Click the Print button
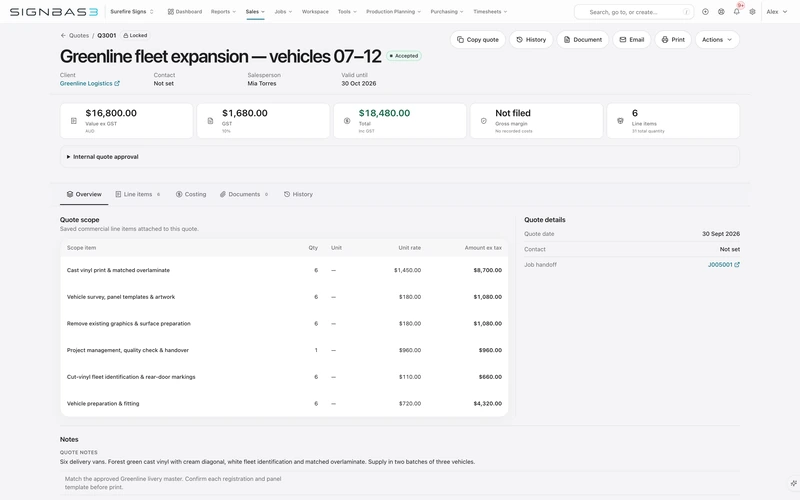This screenshot has width=800, height=500. click(673, 40)
